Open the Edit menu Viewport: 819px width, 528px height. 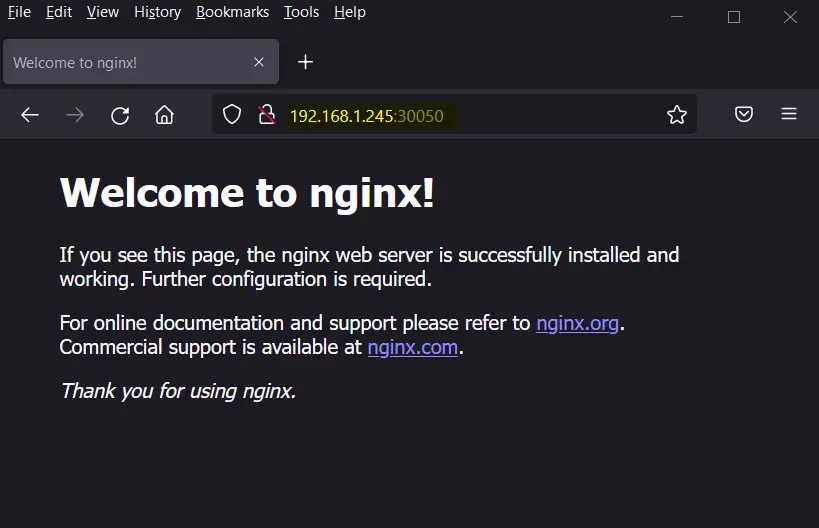point(59,12)
